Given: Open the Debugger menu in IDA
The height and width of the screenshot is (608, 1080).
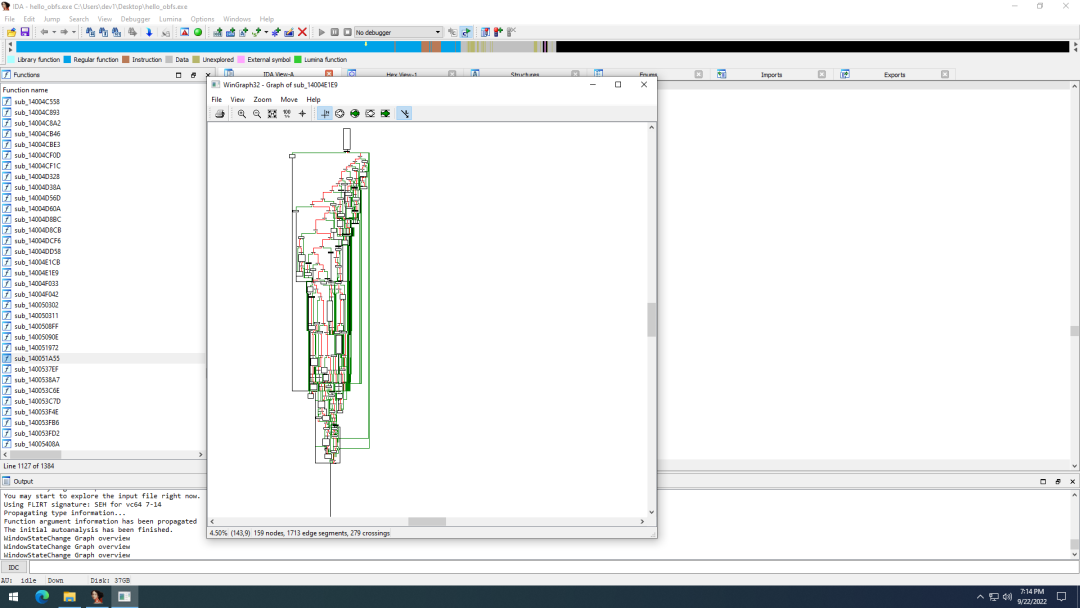Looking at the screenshot, I should (135, 19).
